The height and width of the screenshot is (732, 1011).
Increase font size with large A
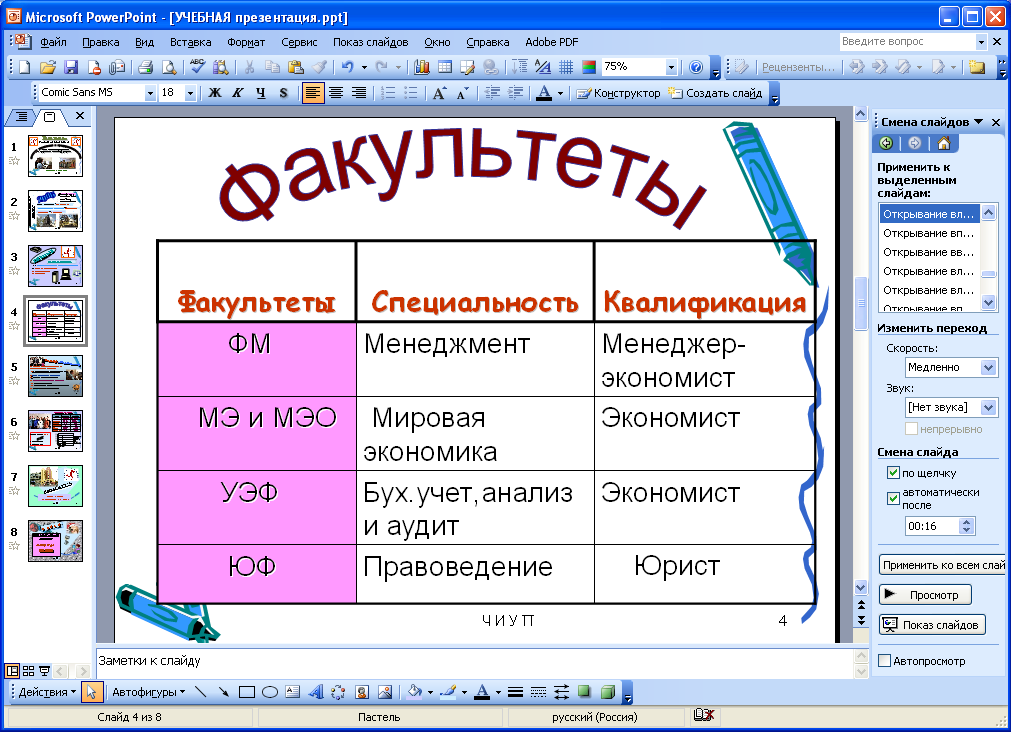click(x=439, y=93)
